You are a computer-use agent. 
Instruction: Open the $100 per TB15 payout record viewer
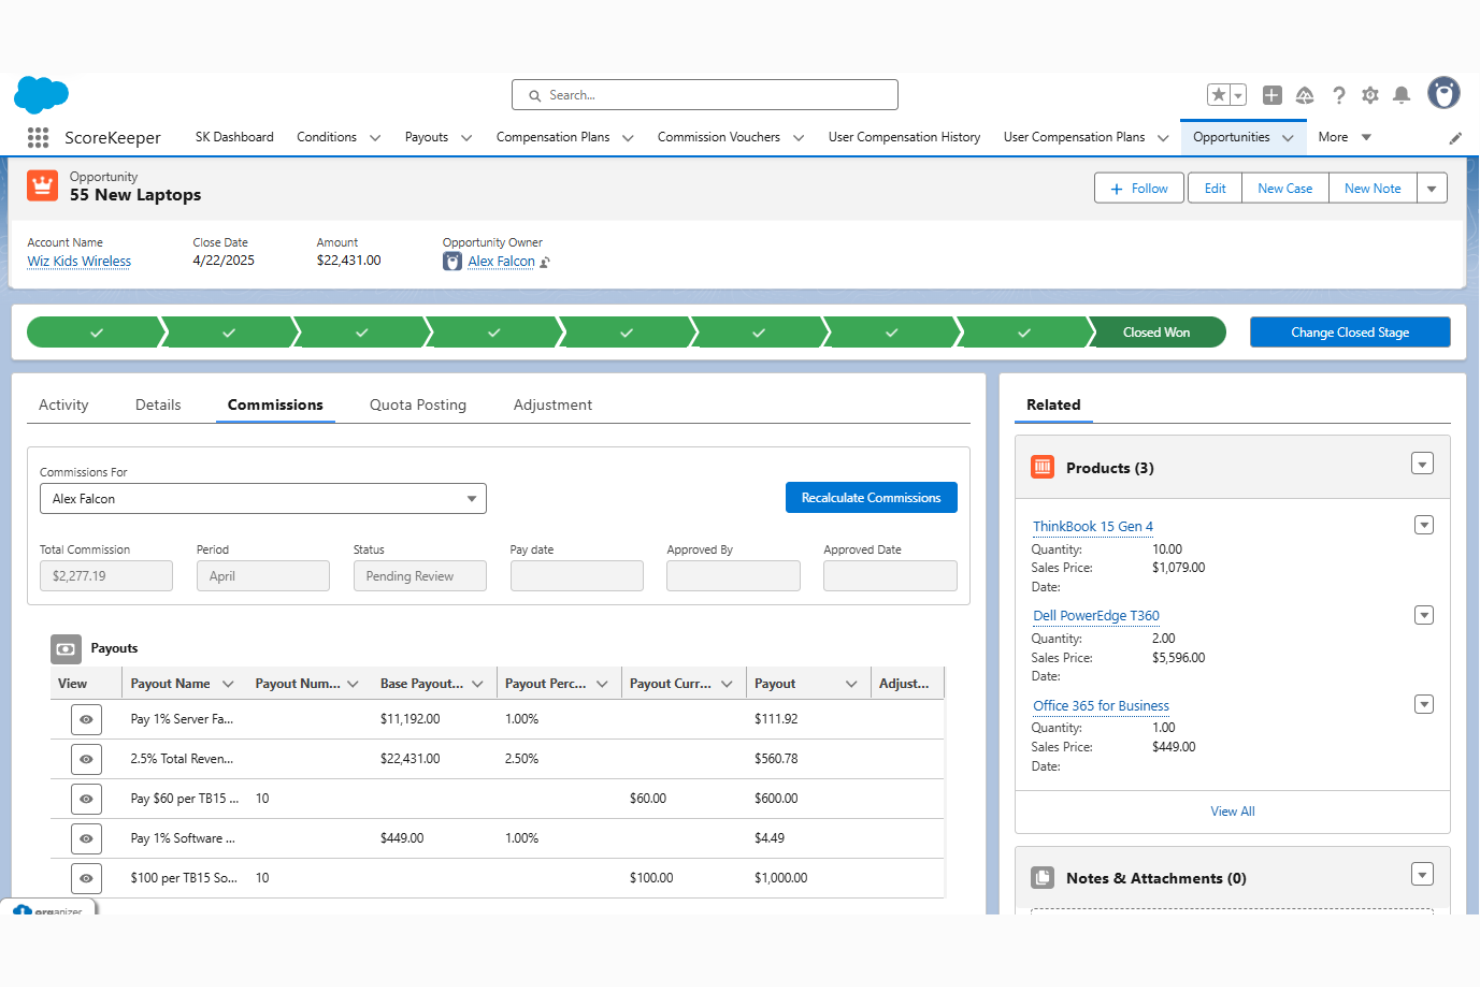(x=86, y=878)
